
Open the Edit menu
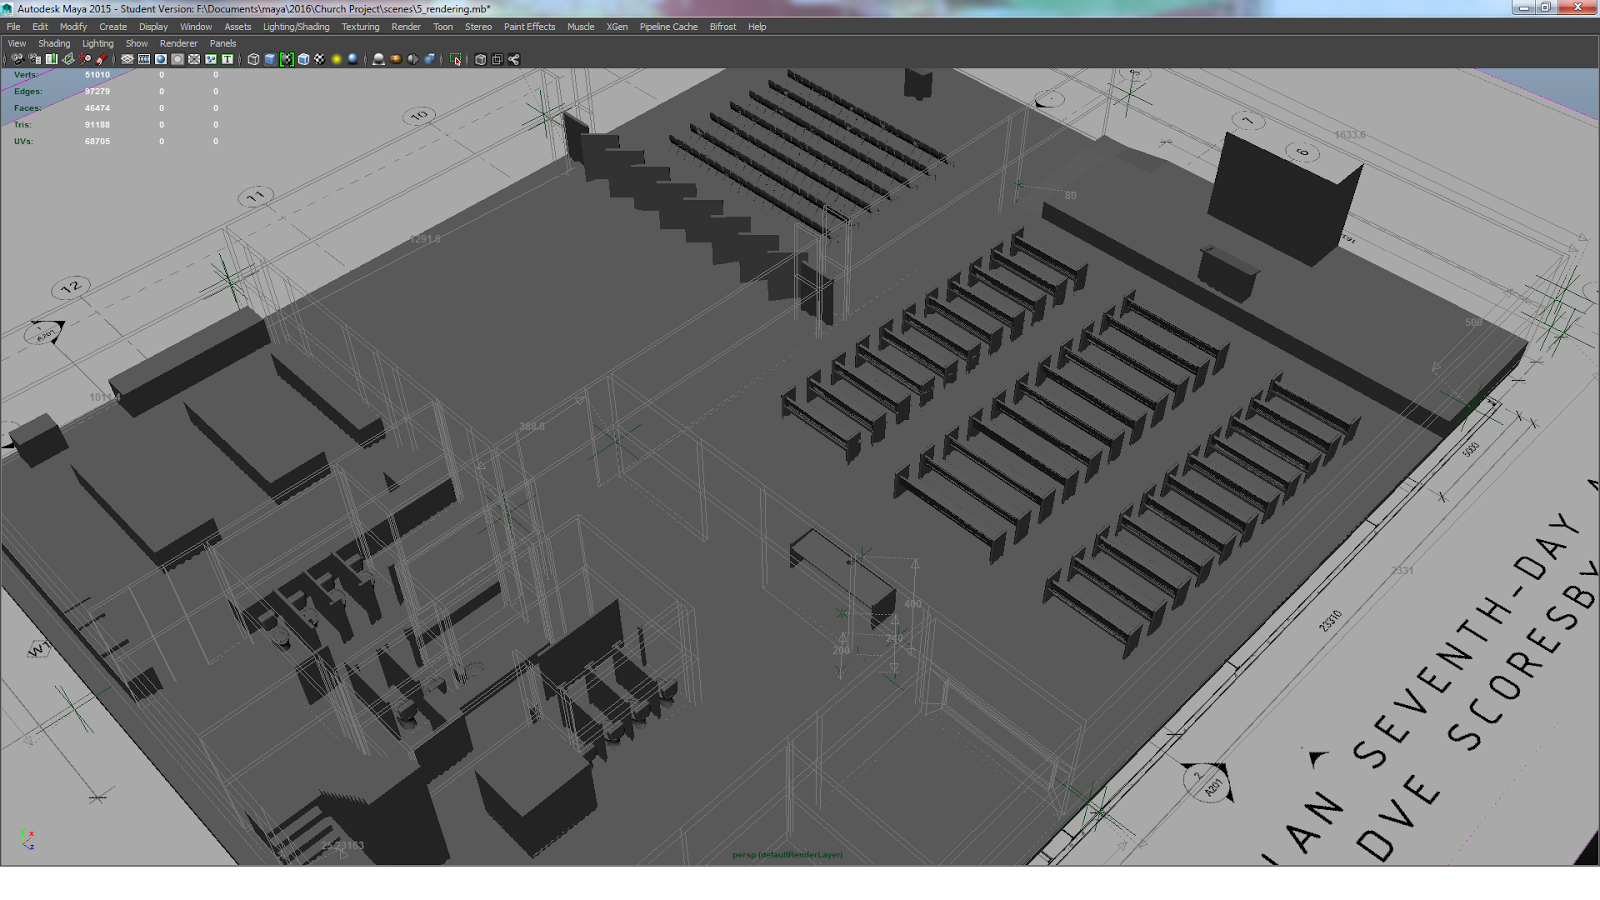[x=40, y=27]
